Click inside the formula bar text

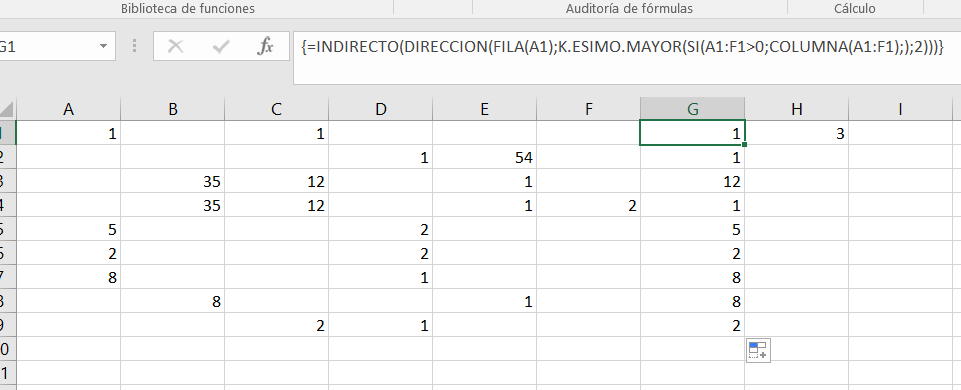[x=623, y=47]
